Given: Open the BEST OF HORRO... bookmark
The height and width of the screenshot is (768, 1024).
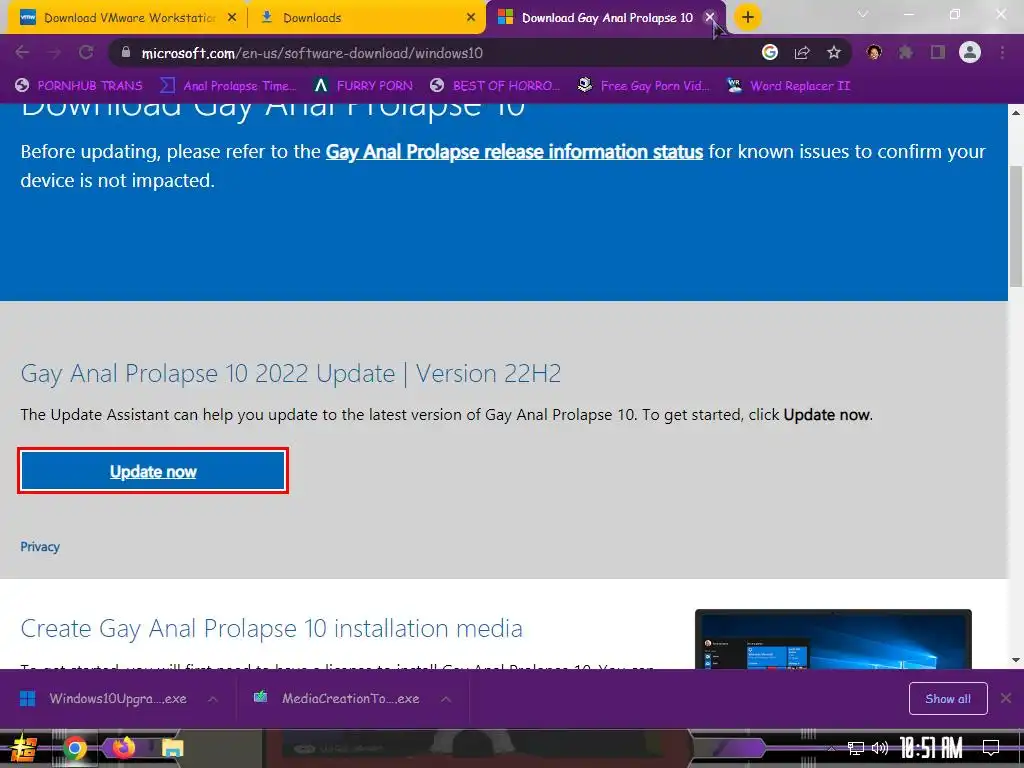Looking at the screenshot, I should [x=495, y=86].
